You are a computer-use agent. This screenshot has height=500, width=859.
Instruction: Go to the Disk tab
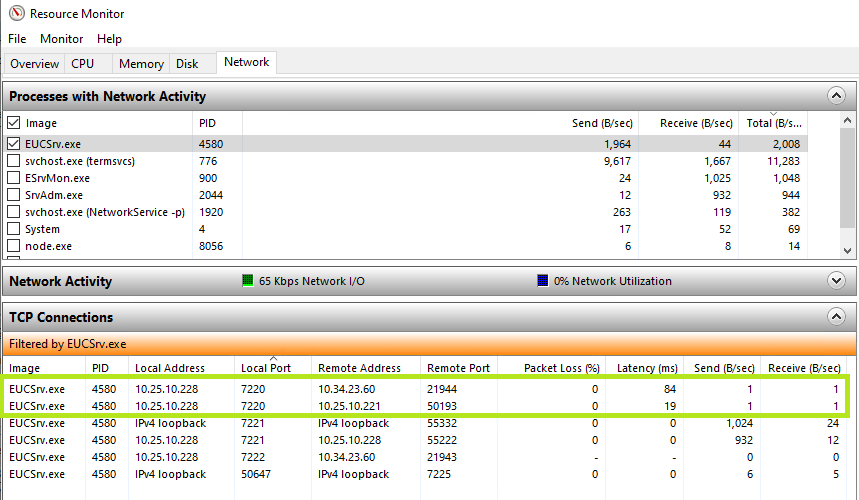(x=187, y=64)
